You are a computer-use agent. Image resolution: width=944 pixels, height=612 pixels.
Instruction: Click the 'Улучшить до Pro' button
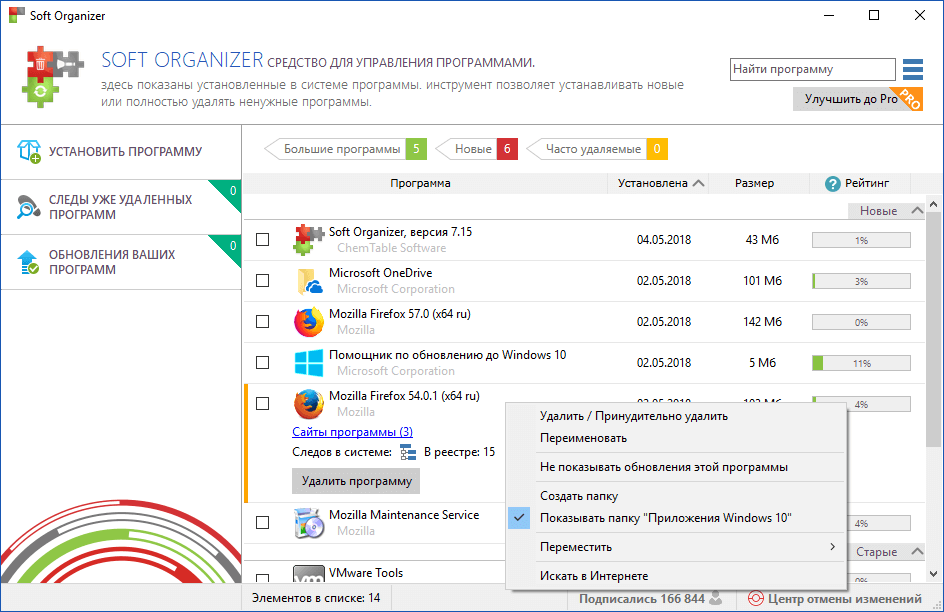(857, 99)
